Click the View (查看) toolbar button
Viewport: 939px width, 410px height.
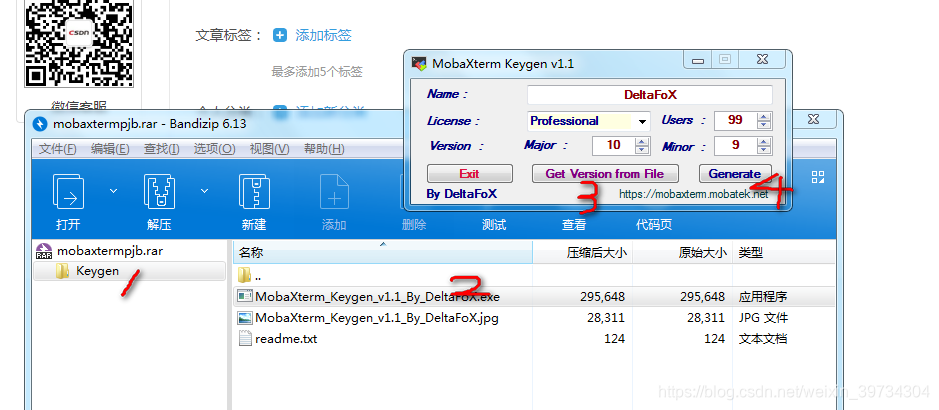point(574,224)
